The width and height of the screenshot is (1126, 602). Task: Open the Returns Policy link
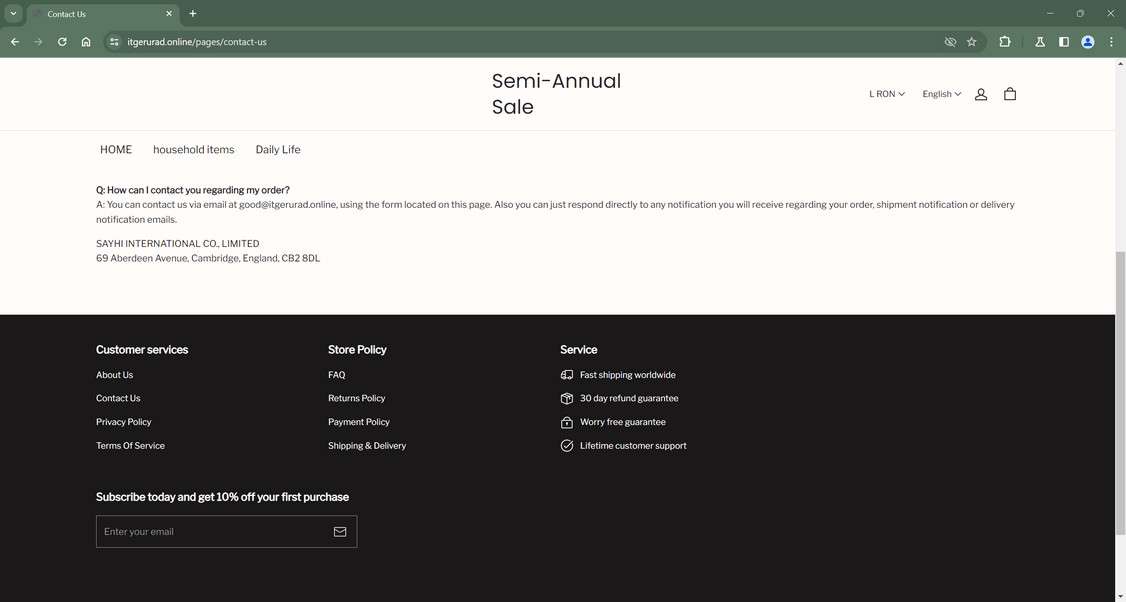(x=356, y=398)
